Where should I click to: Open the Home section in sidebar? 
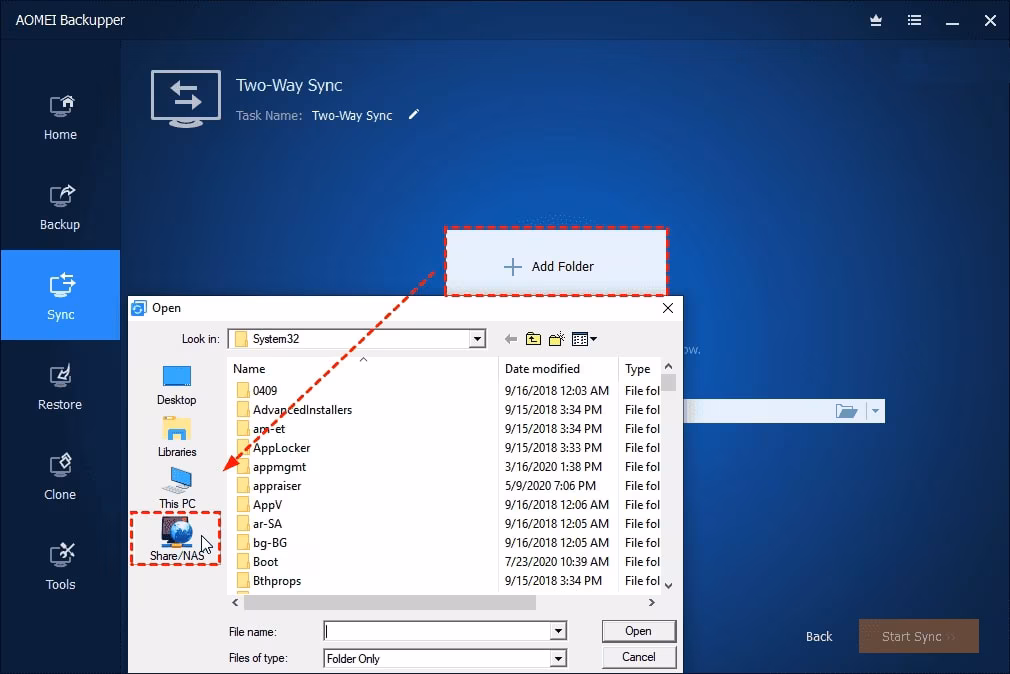point(60,117)
